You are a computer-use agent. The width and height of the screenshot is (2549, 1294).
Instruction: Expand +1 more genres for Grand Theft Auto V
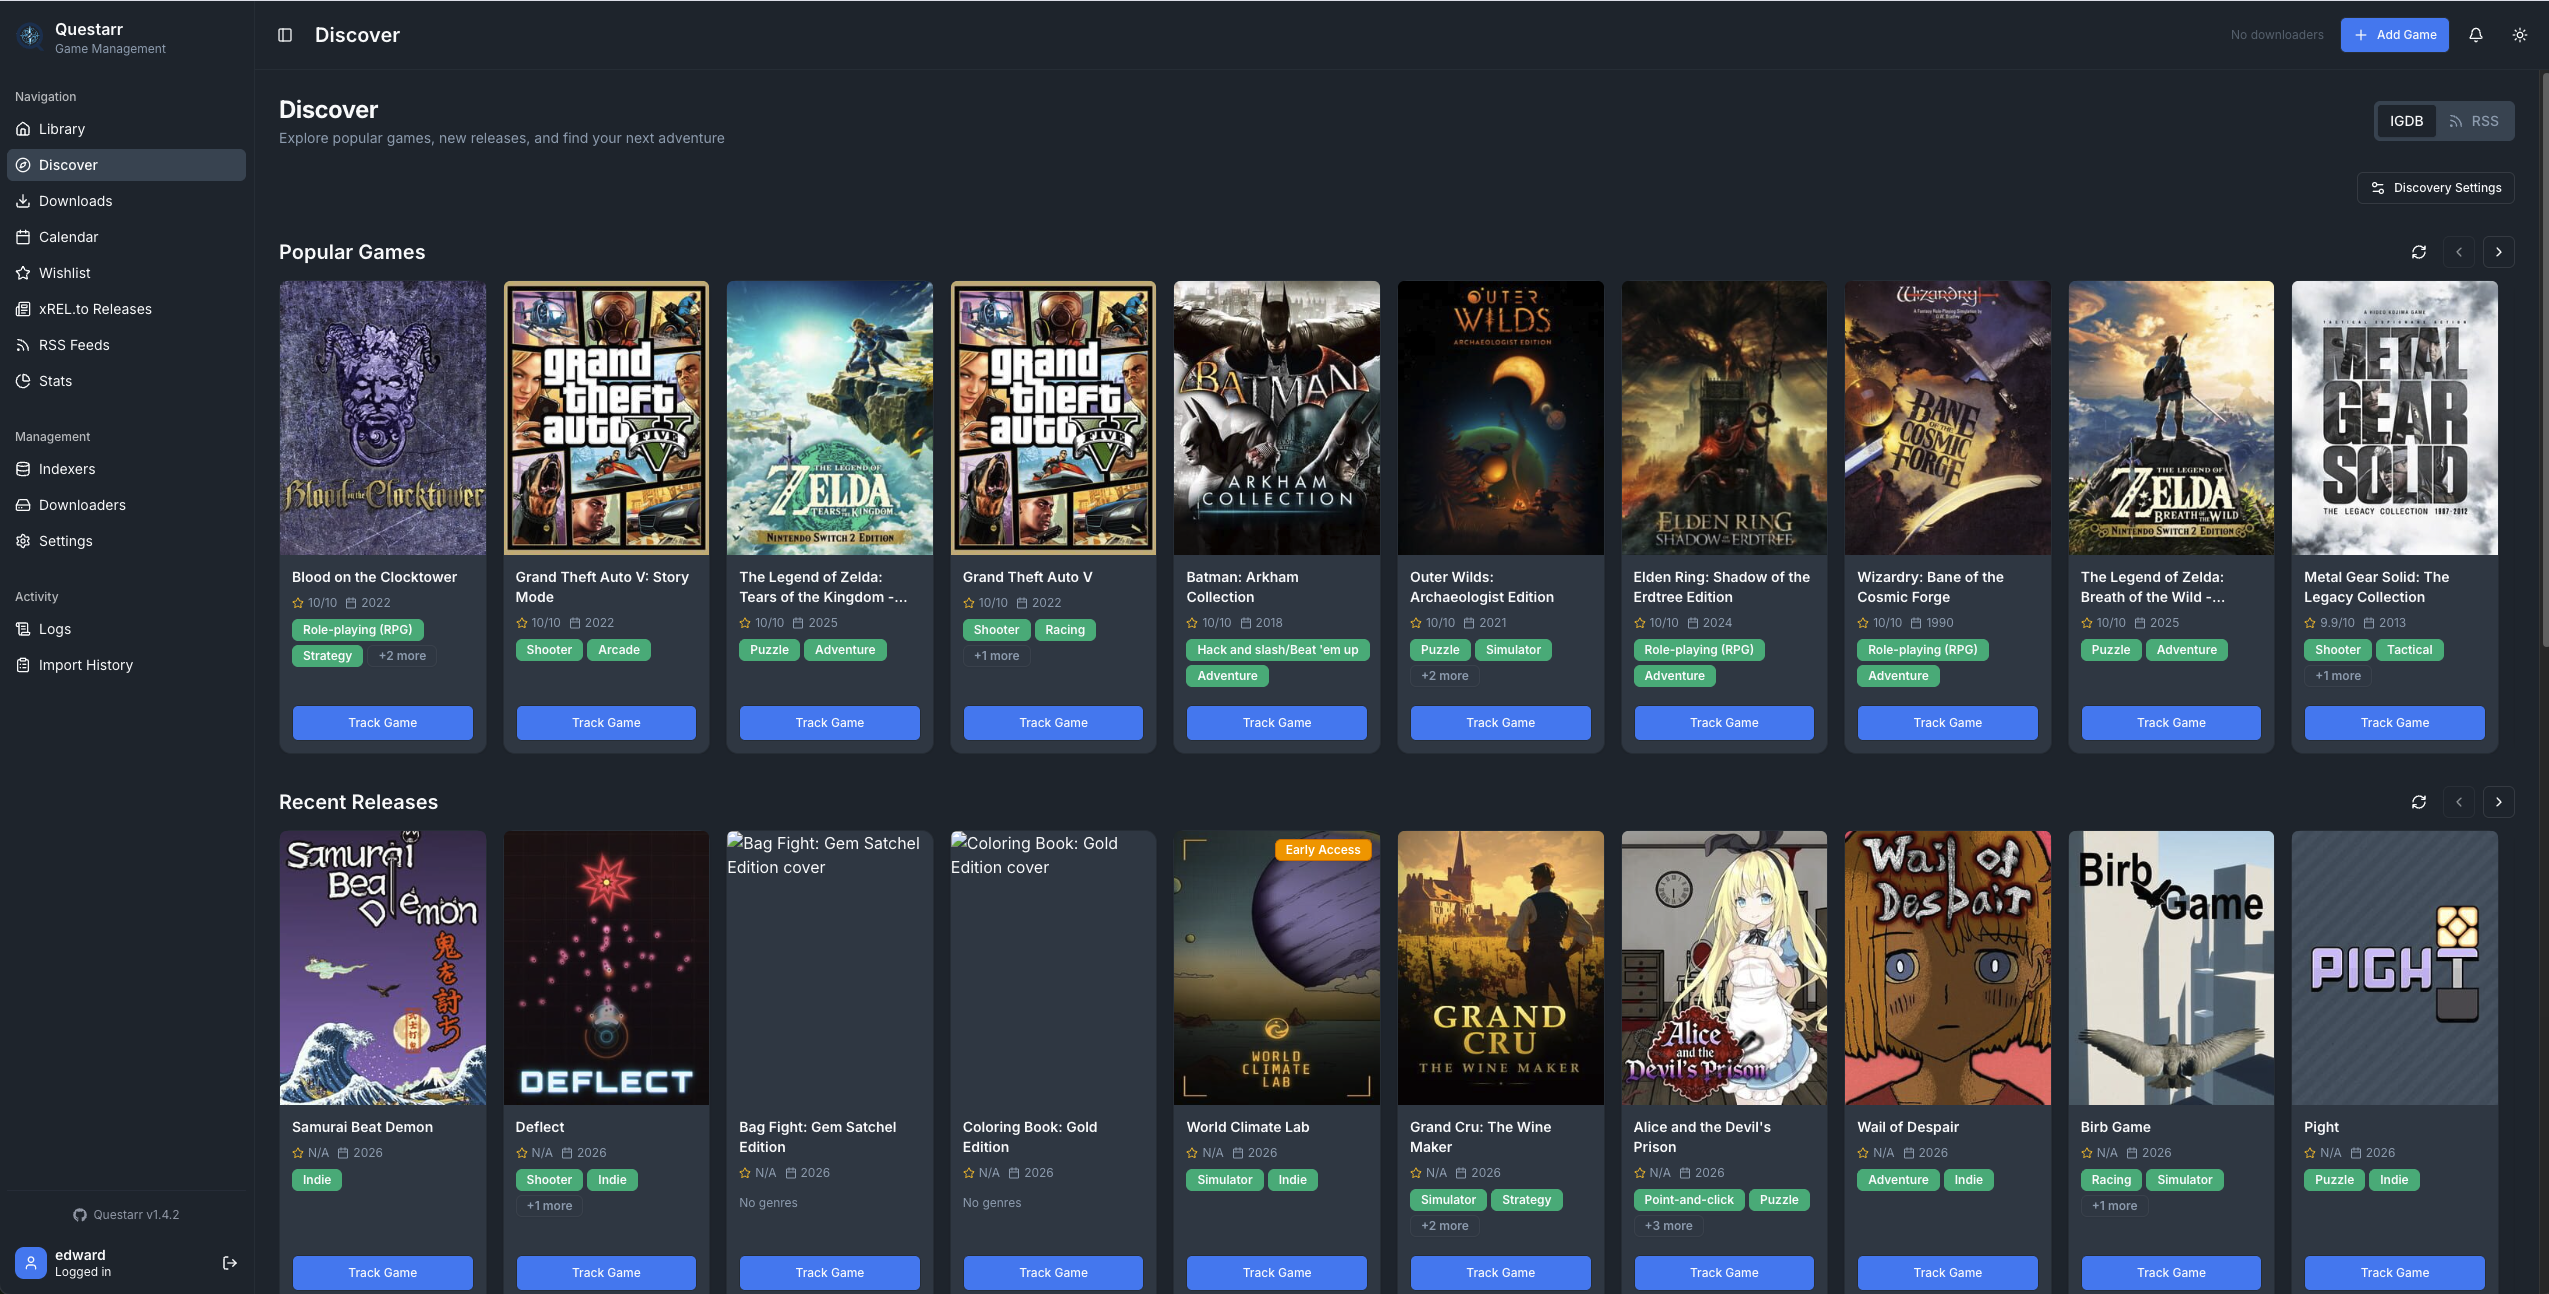pyautogui.click(x=997, y=656)
